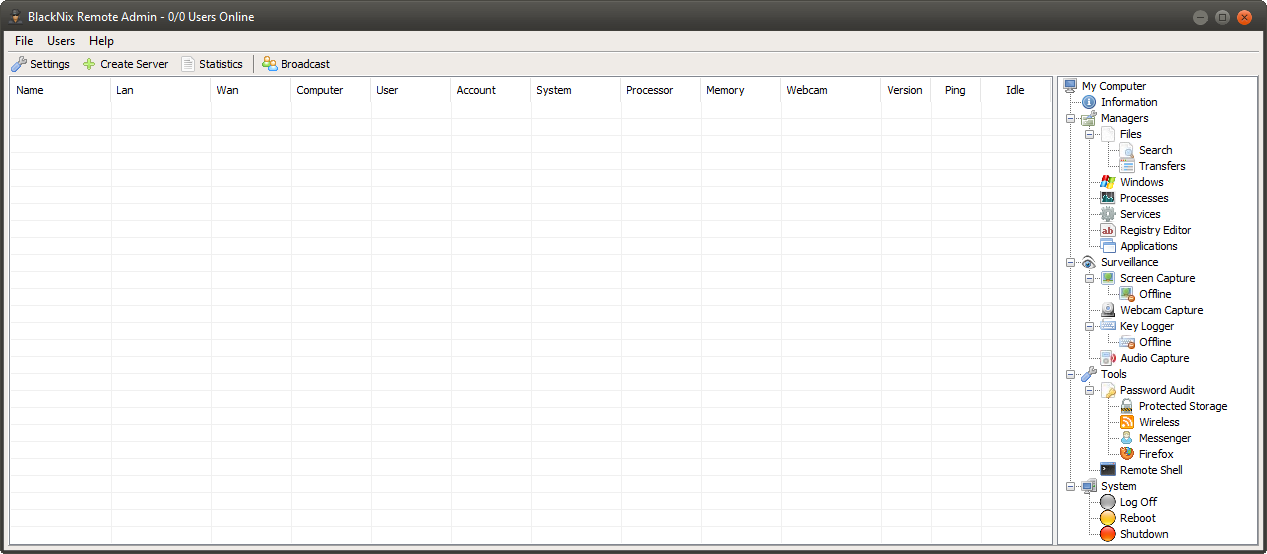Click the Wireless orange signal icon
Screen dimensions: 1267x554
pyautogui.click(x=1127, y=422)
